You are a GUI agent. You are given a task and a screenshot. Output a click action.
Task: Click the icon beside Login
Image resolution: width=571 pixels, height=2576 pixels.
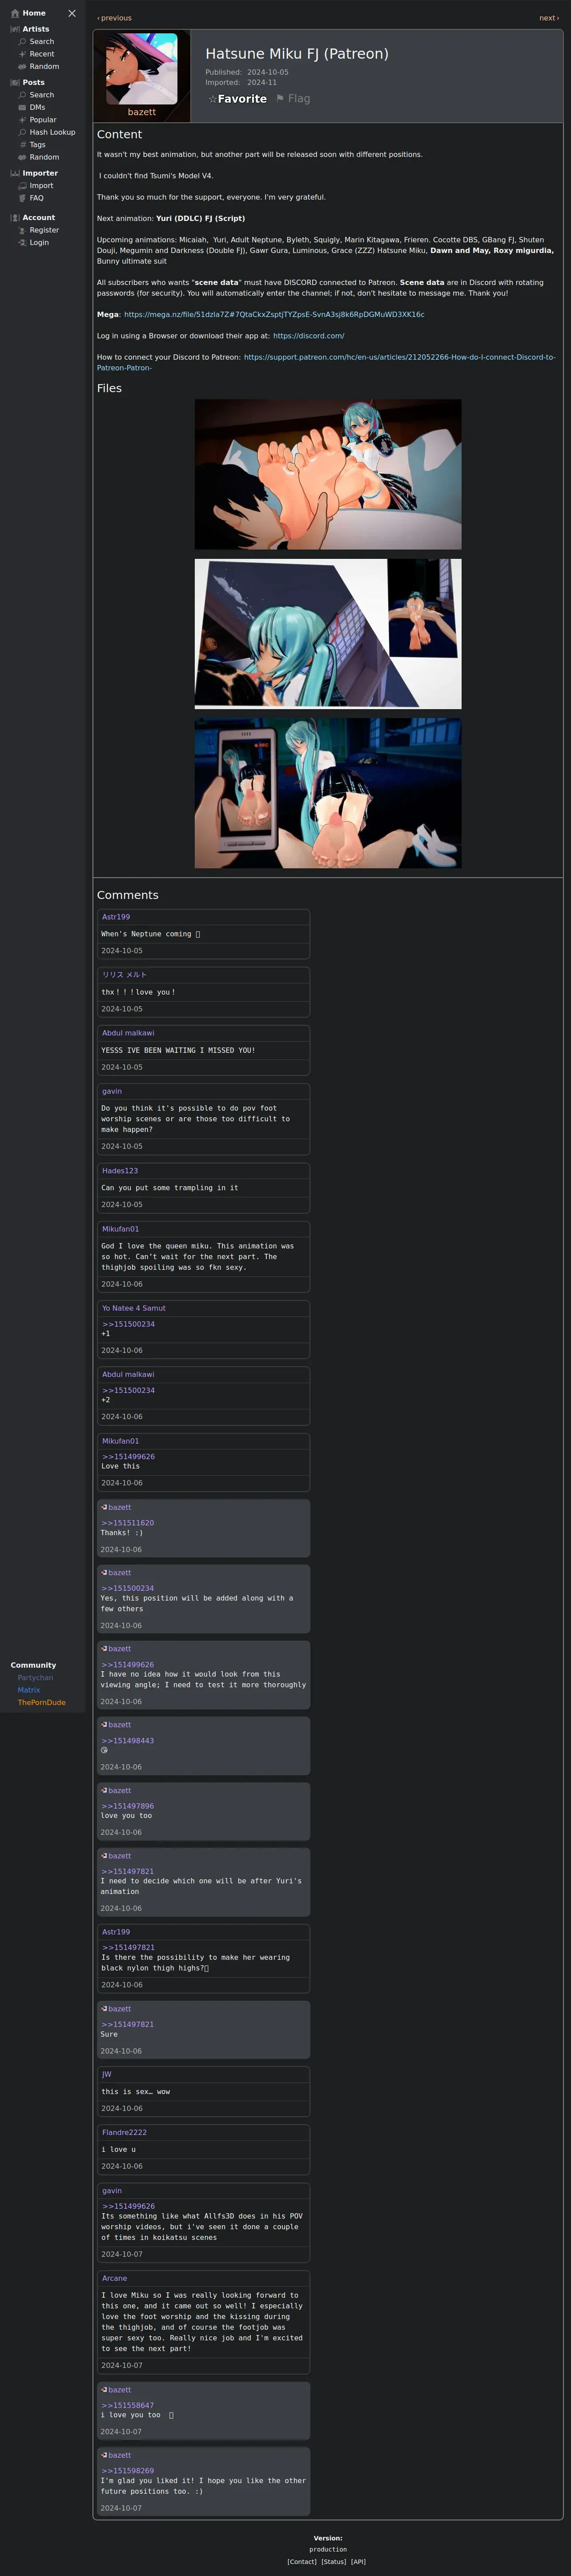pos(22,243)
